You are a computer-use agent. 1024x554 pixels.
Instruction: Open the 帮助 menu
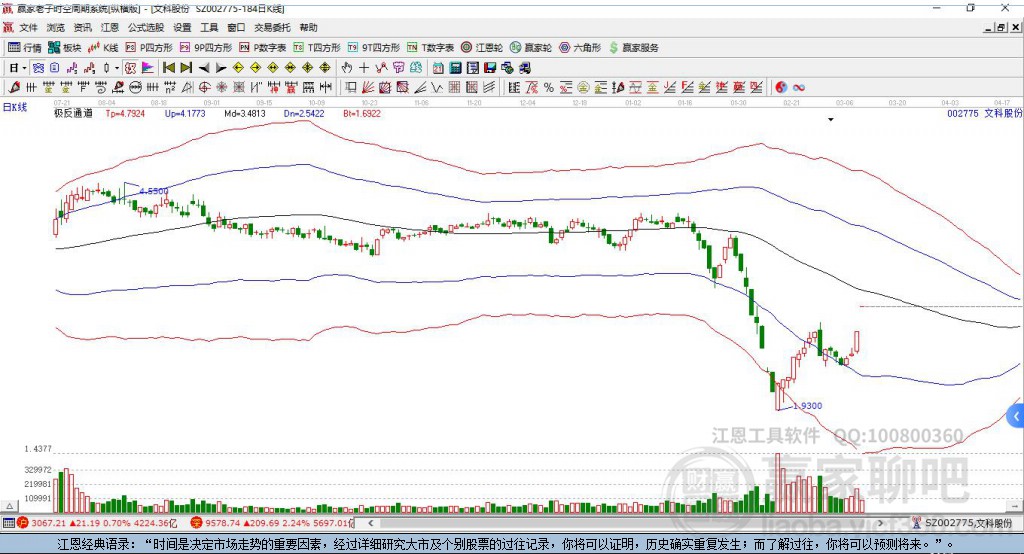[x=308, y=27]
